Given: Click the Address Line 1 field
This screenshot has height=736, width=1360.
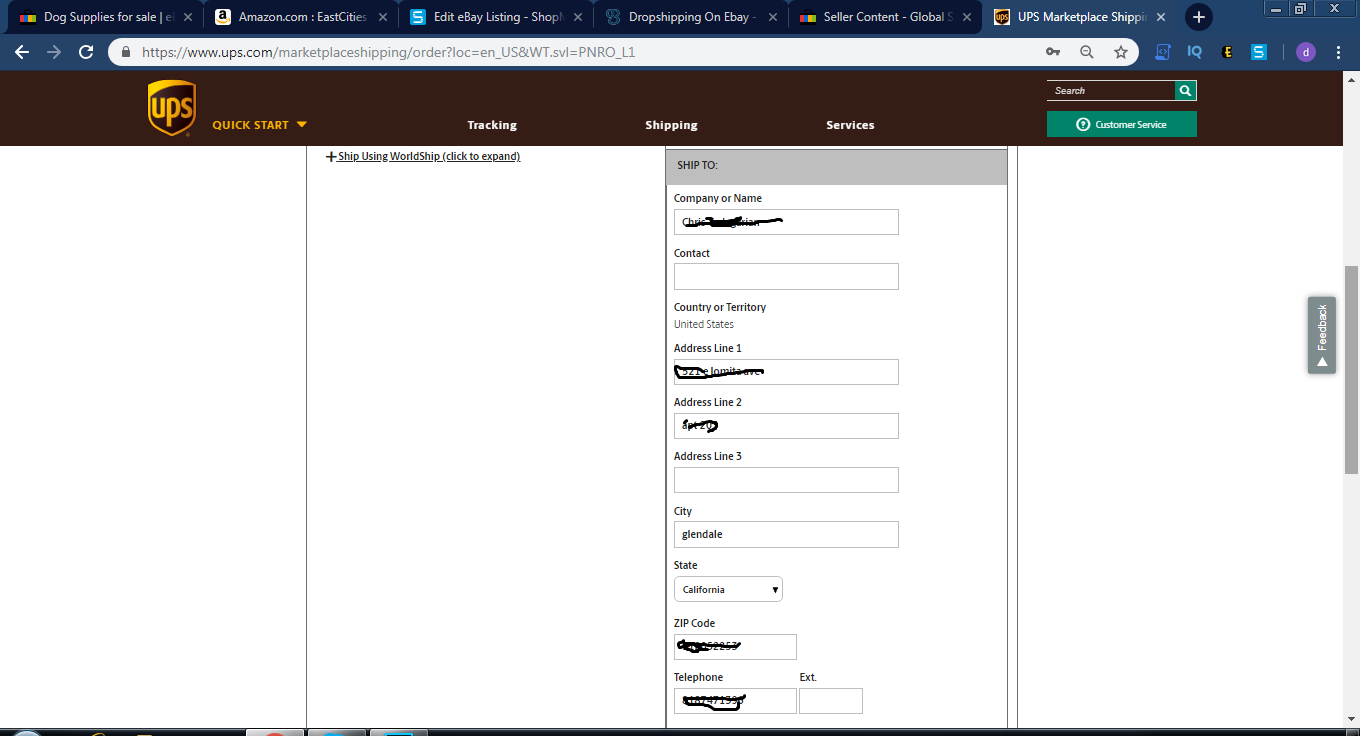Looking at the screenshot, I should point(786,372).
